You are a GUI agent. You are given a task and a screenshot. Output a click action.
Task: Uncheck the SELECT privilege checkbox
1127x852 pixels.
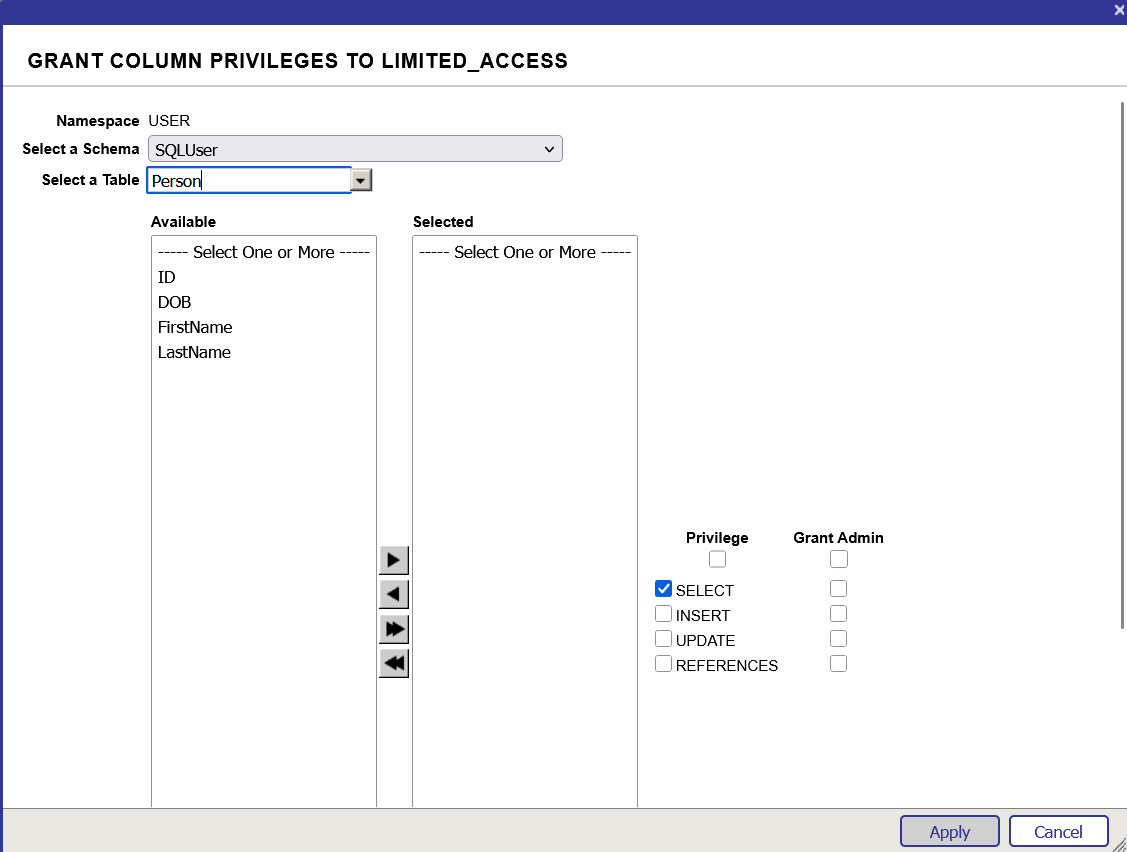pos(663,589)
